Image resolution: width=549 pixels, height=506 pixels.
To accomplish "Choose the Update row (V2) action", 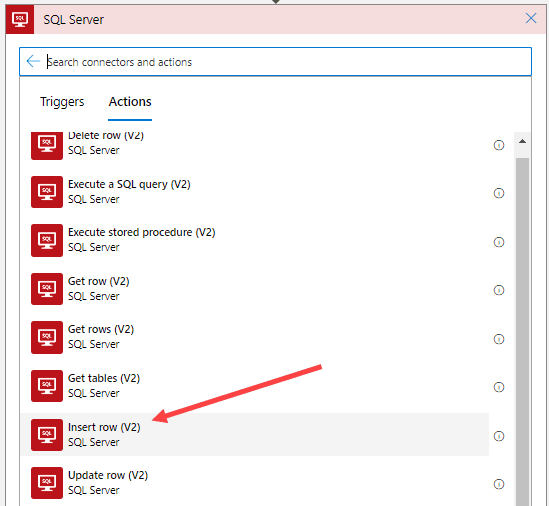I will (108, 475).
